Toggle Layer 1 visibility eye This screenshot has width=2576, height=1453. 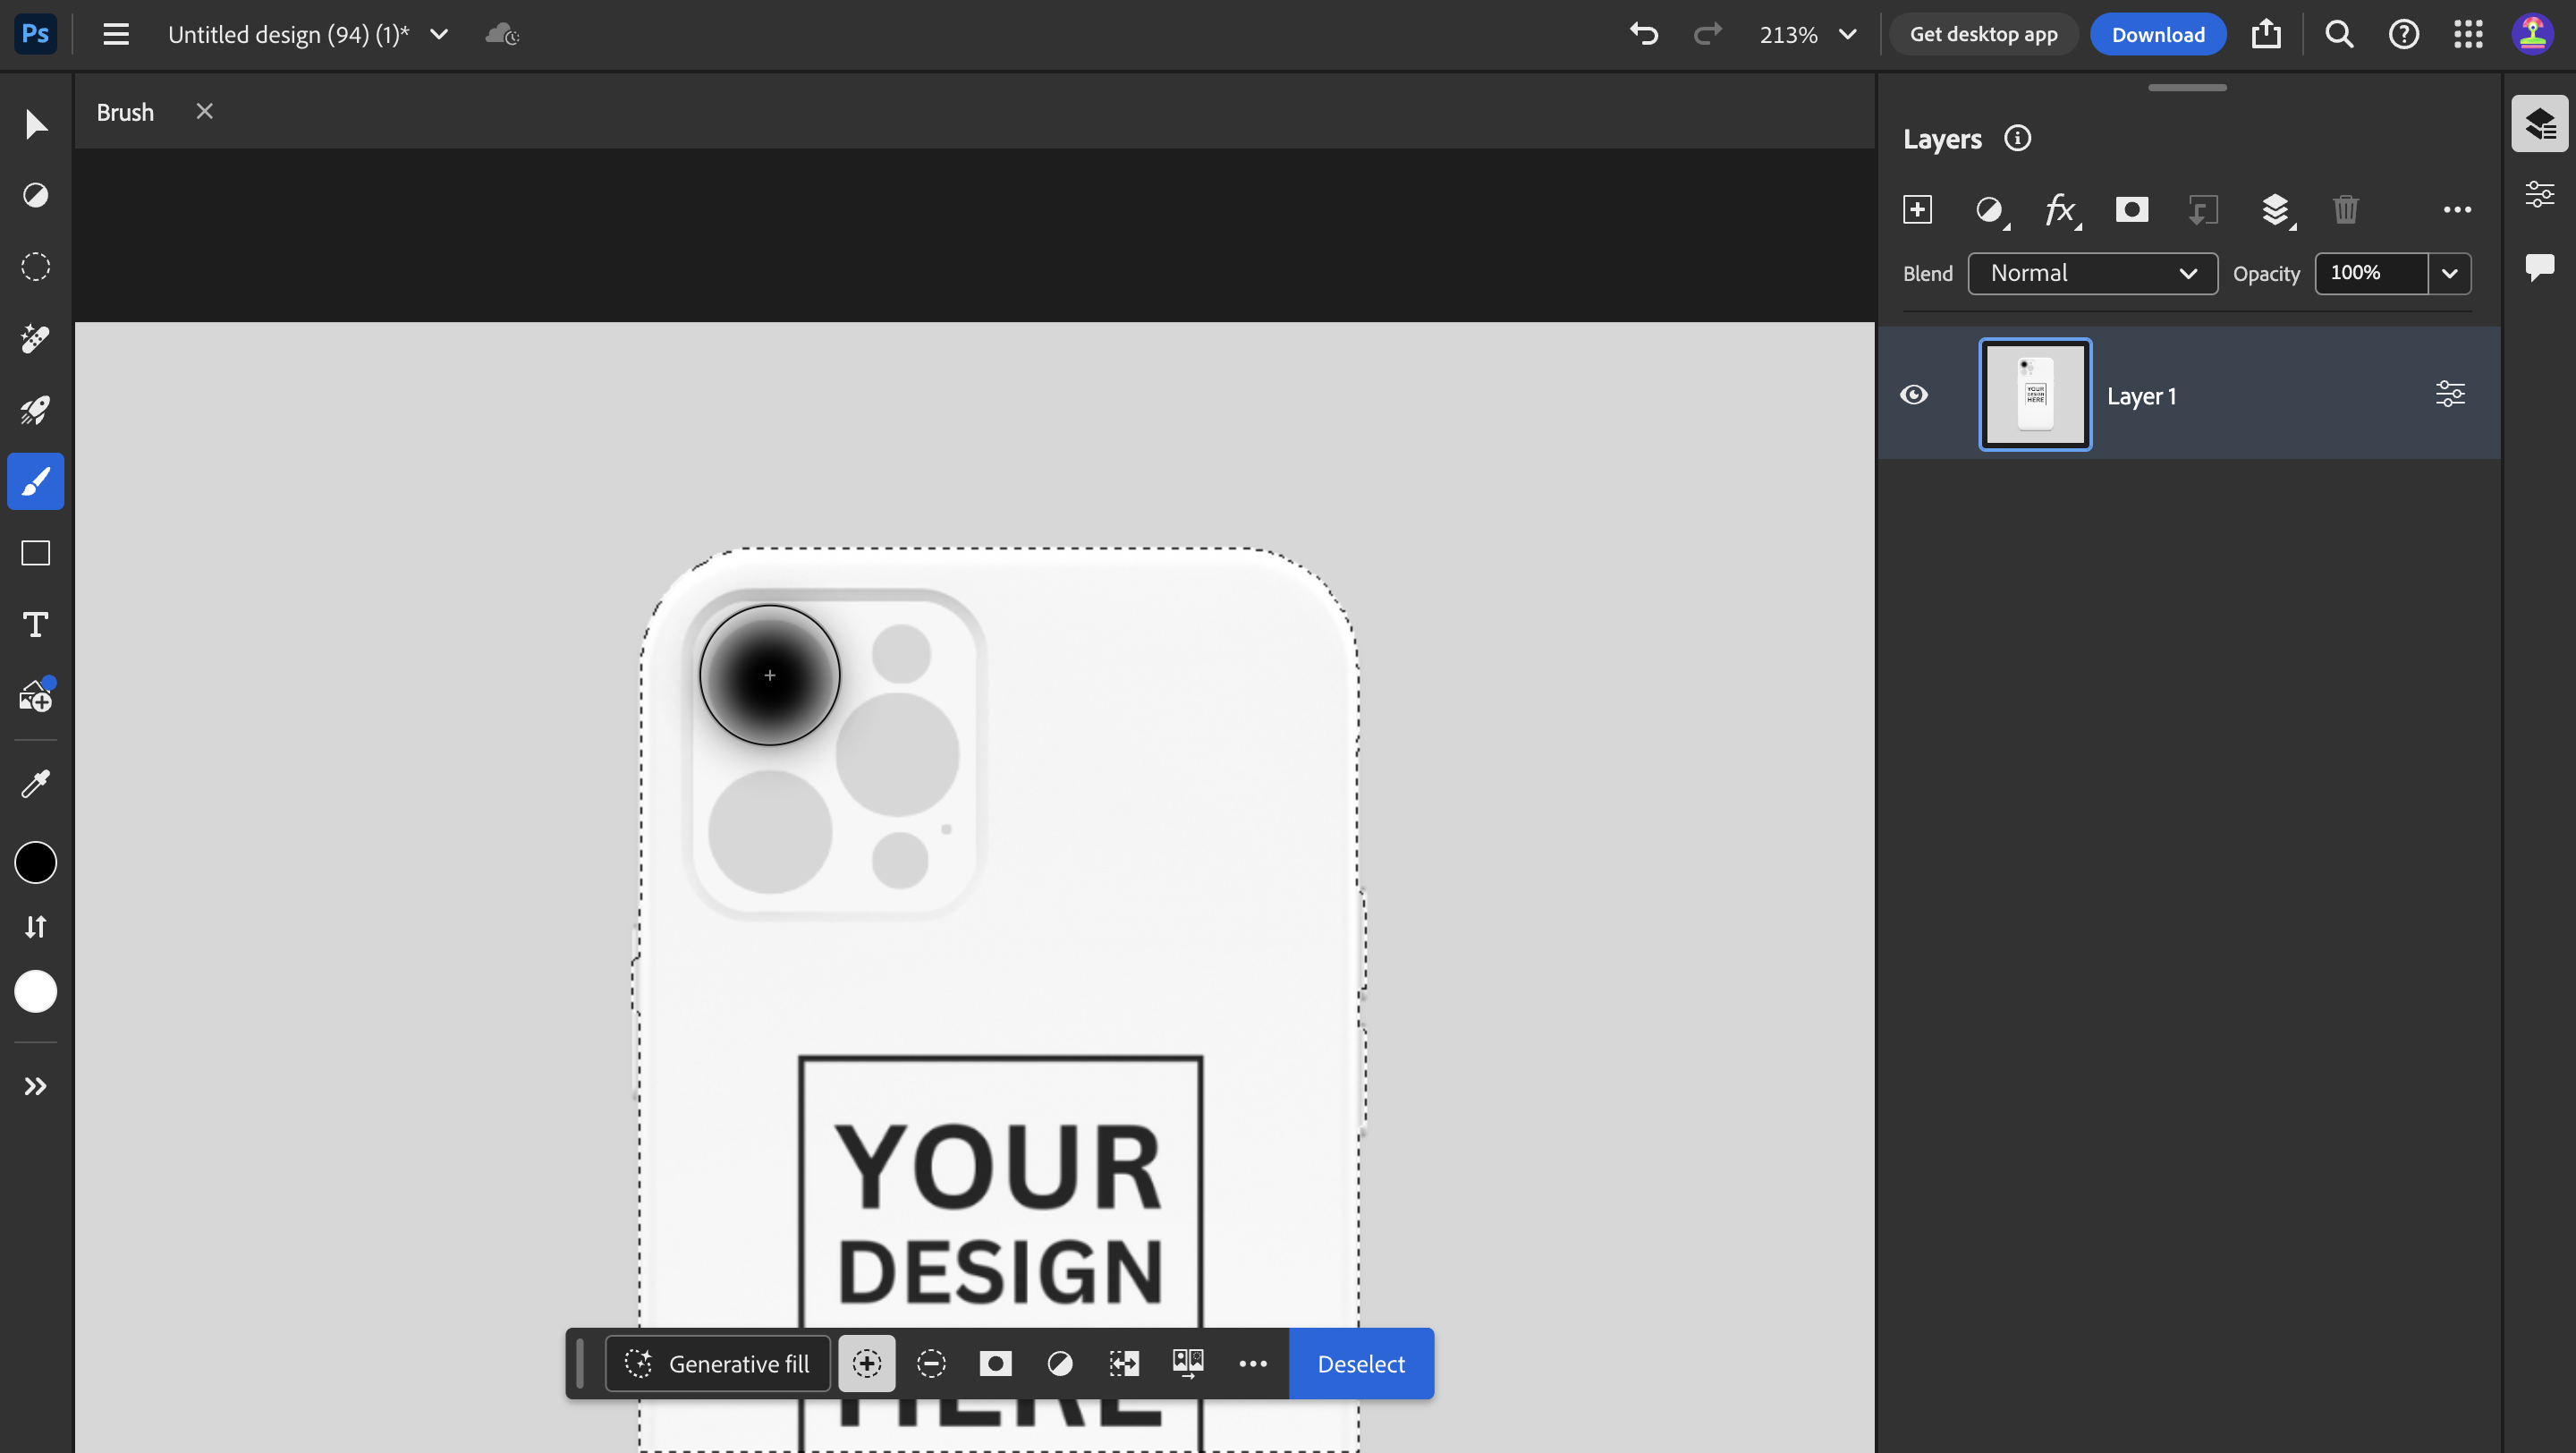[1915, 394]
